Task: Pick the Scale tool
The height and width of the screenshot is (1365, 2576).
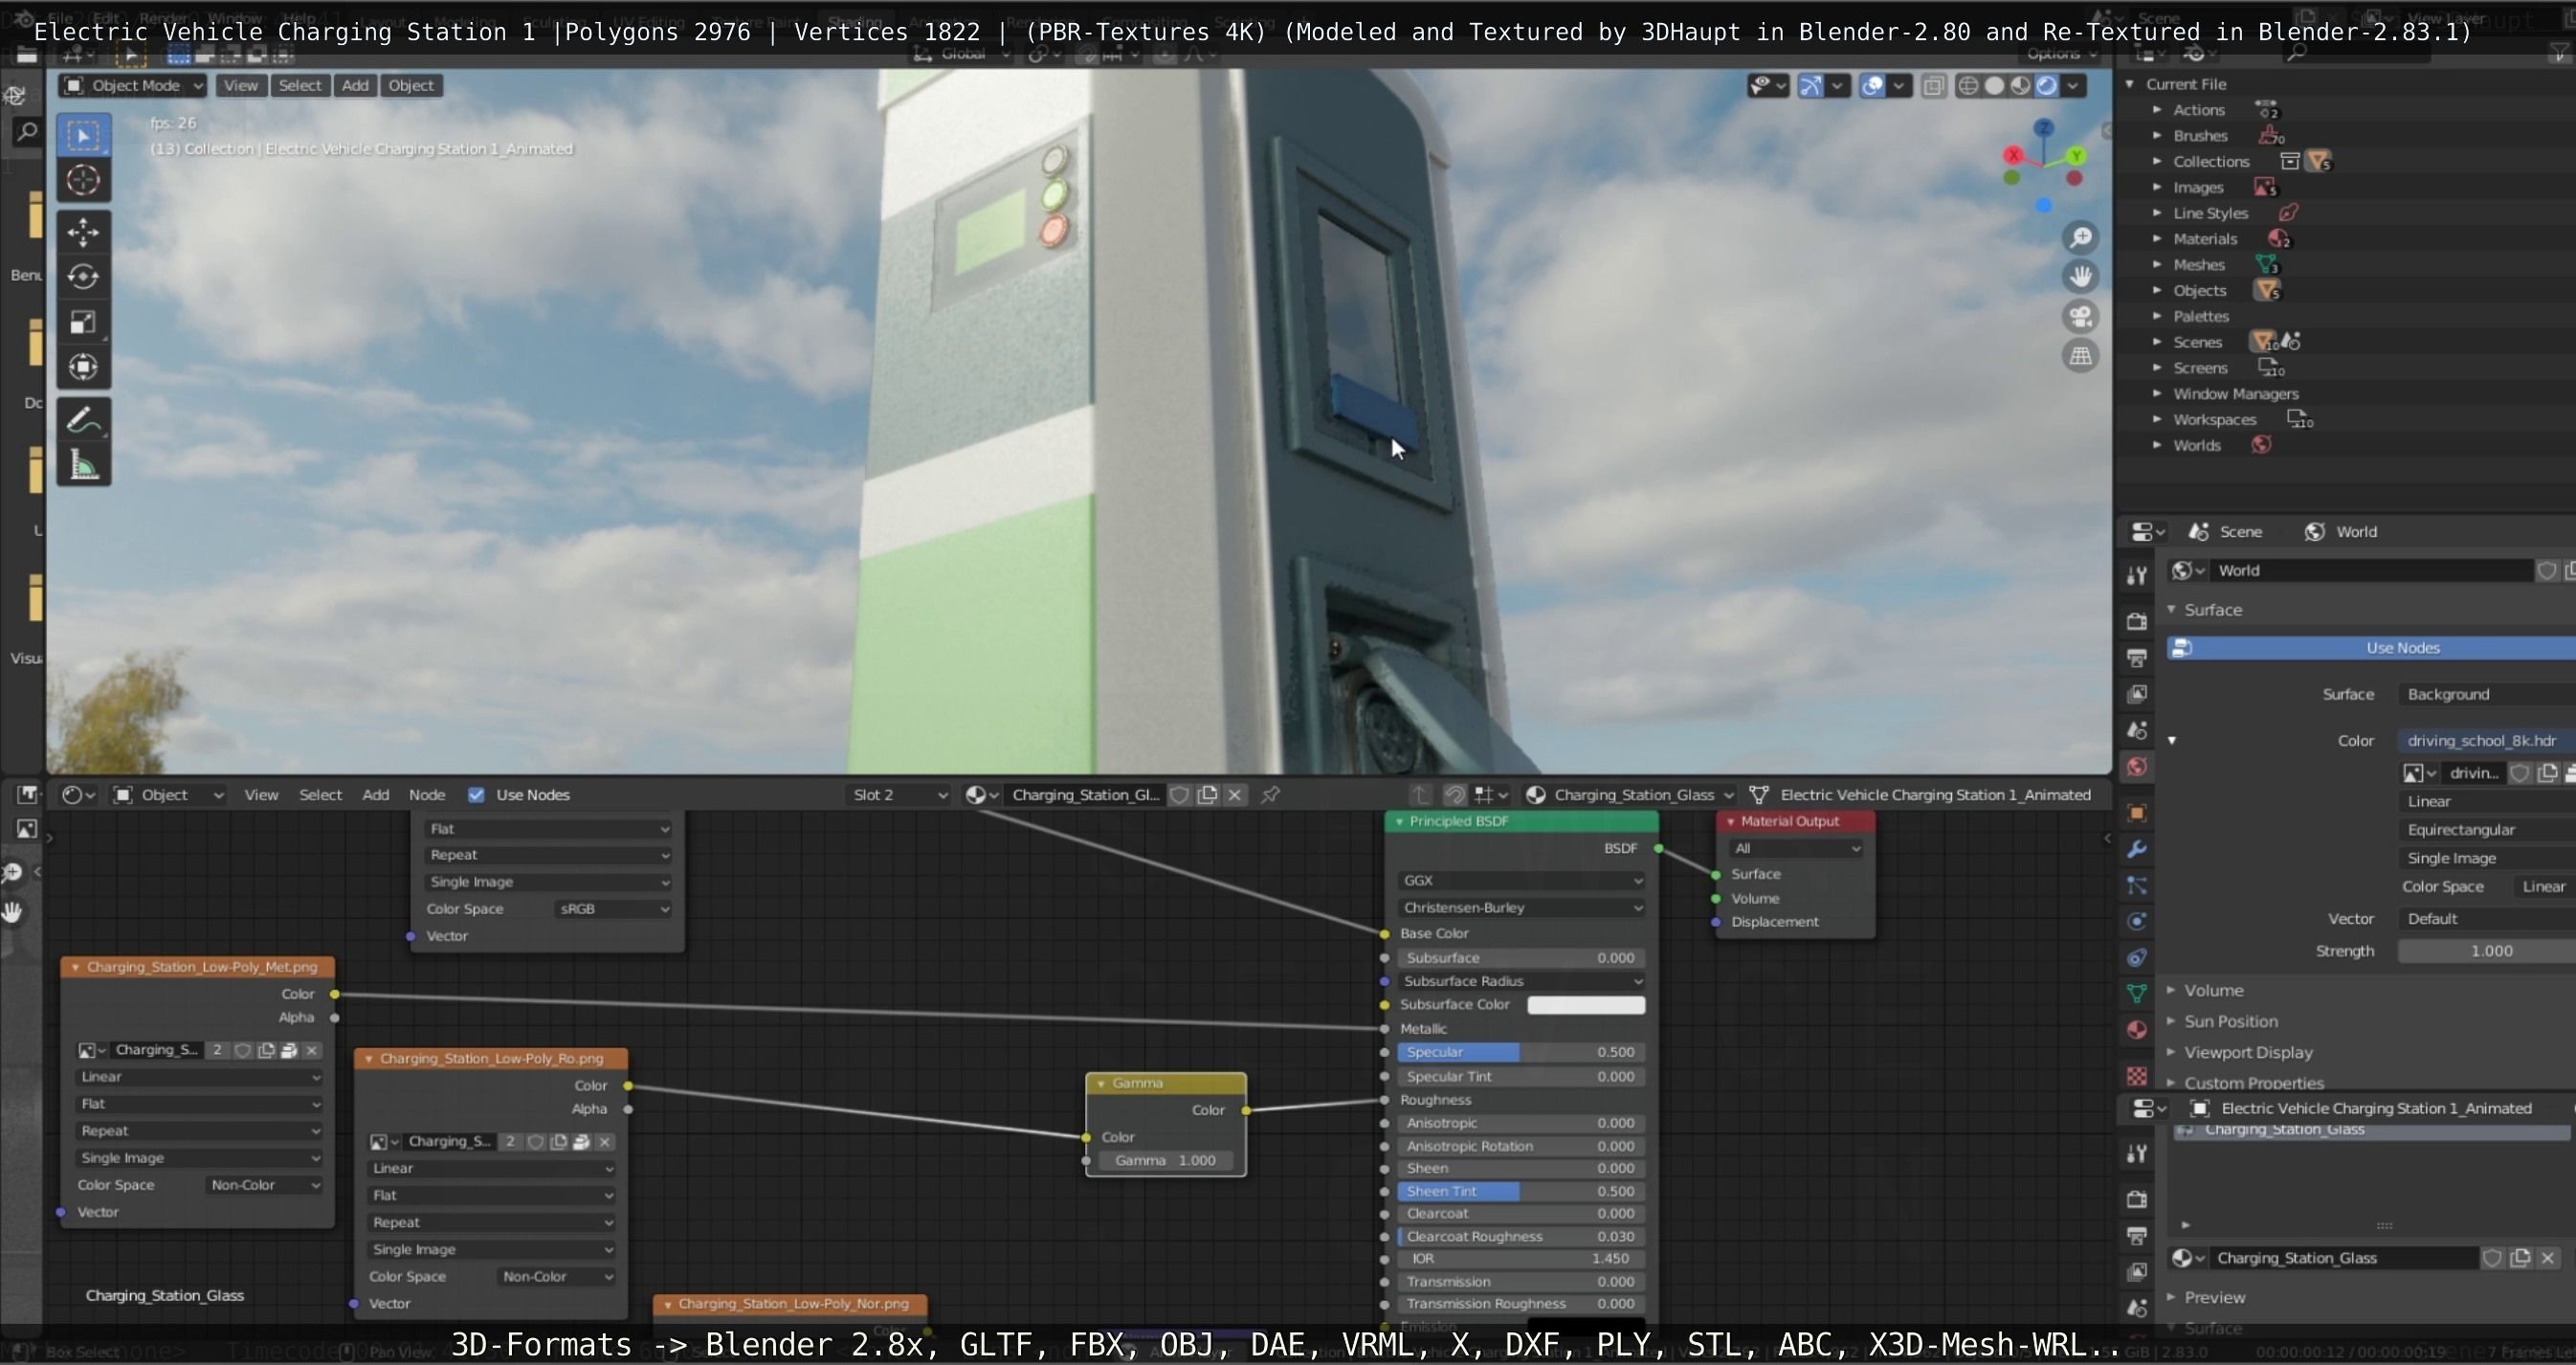Action: 83,322
